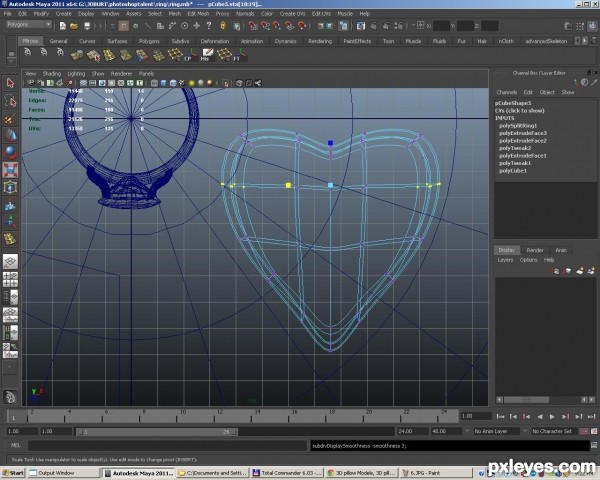
Task: Switch to the Deformation shelf tab
Action: 215,41
